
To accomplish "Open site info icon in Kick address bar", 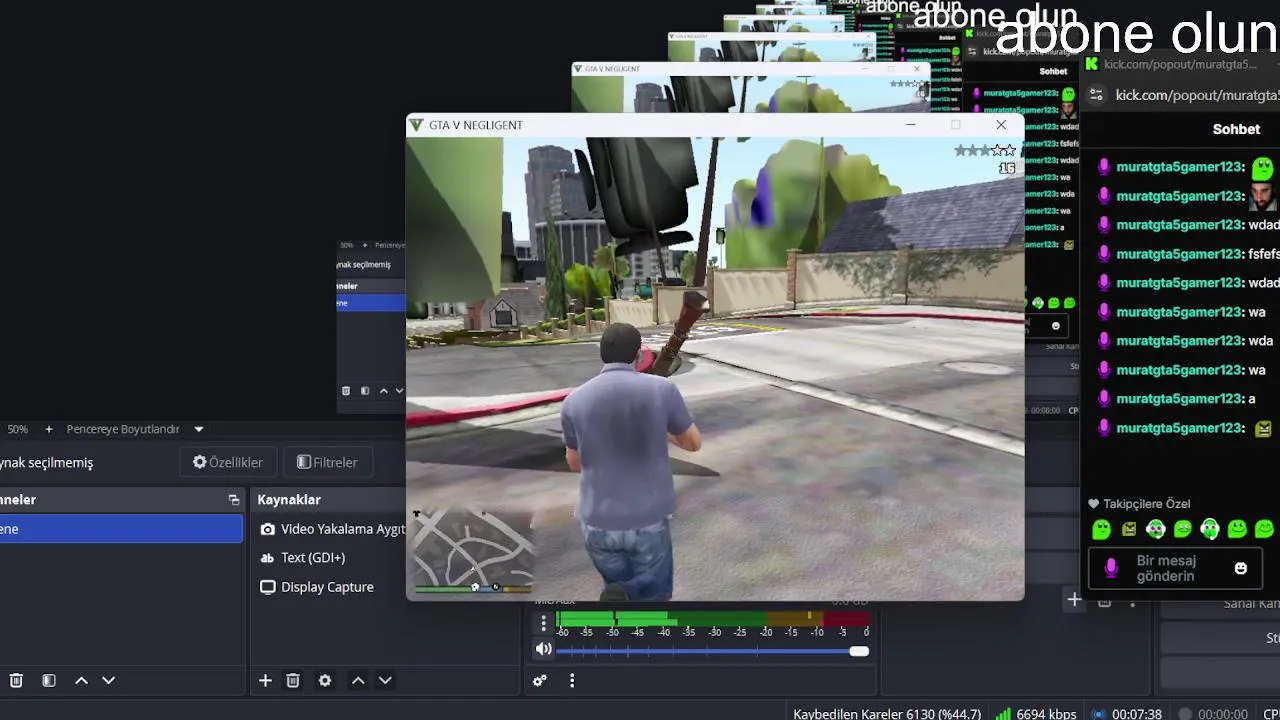I will click(x=1097, y=95).
